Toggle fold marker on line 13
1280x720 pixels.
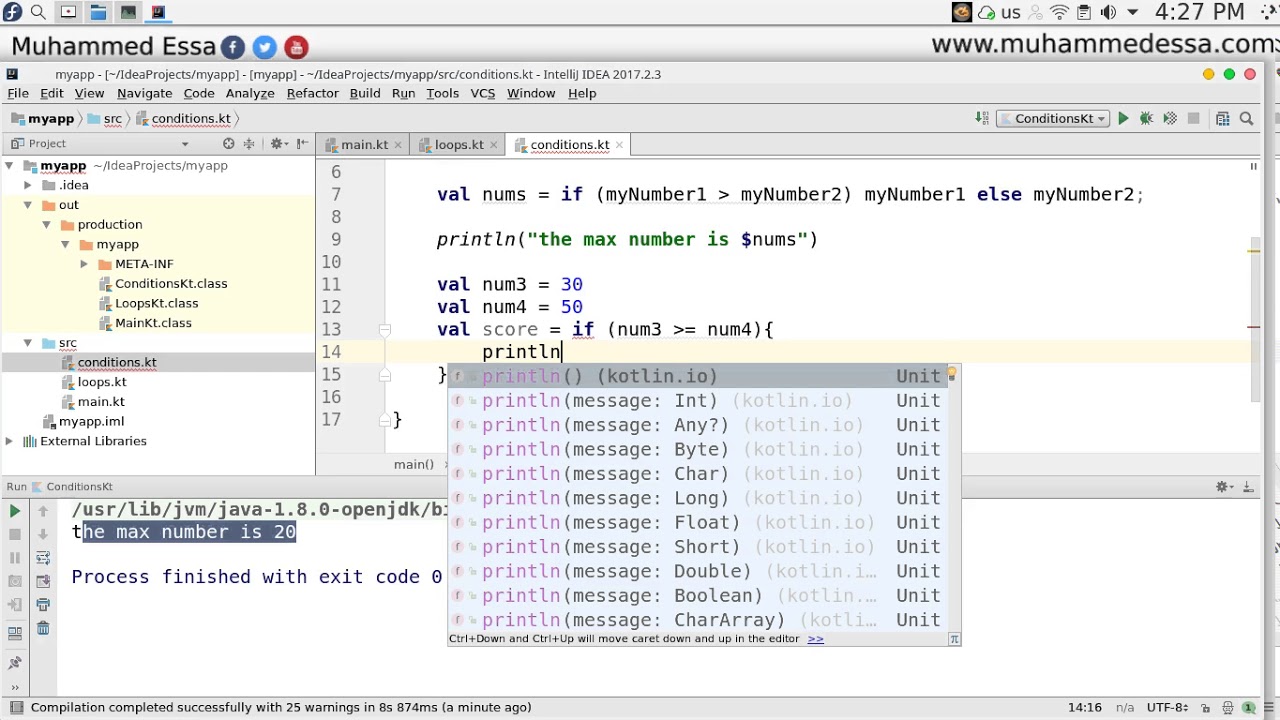tap(384, 329)
